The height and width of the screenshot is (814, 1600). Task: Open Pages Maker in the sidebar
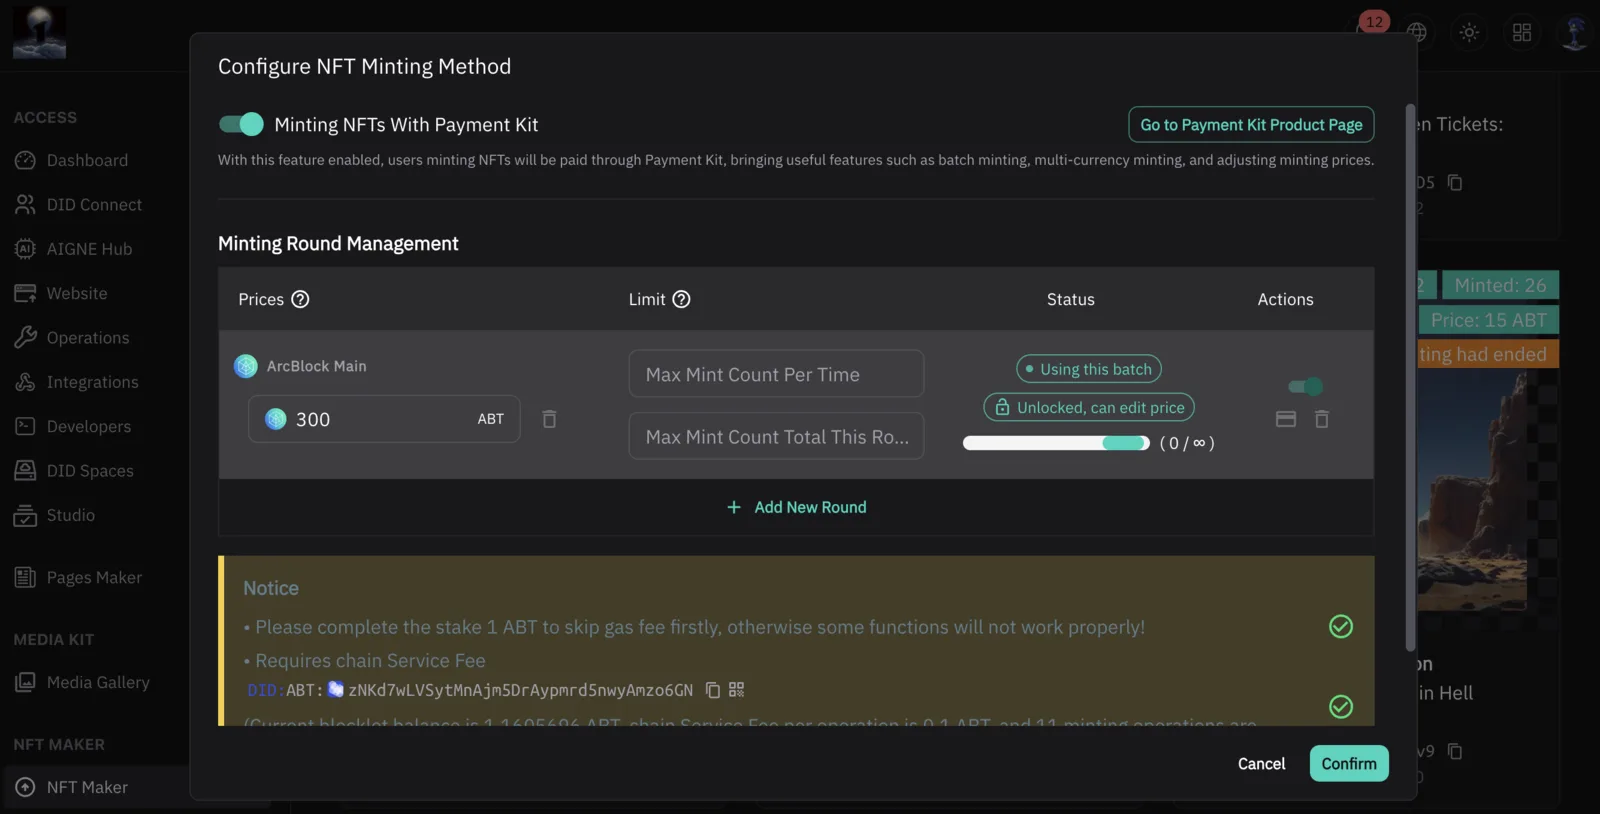95,577
